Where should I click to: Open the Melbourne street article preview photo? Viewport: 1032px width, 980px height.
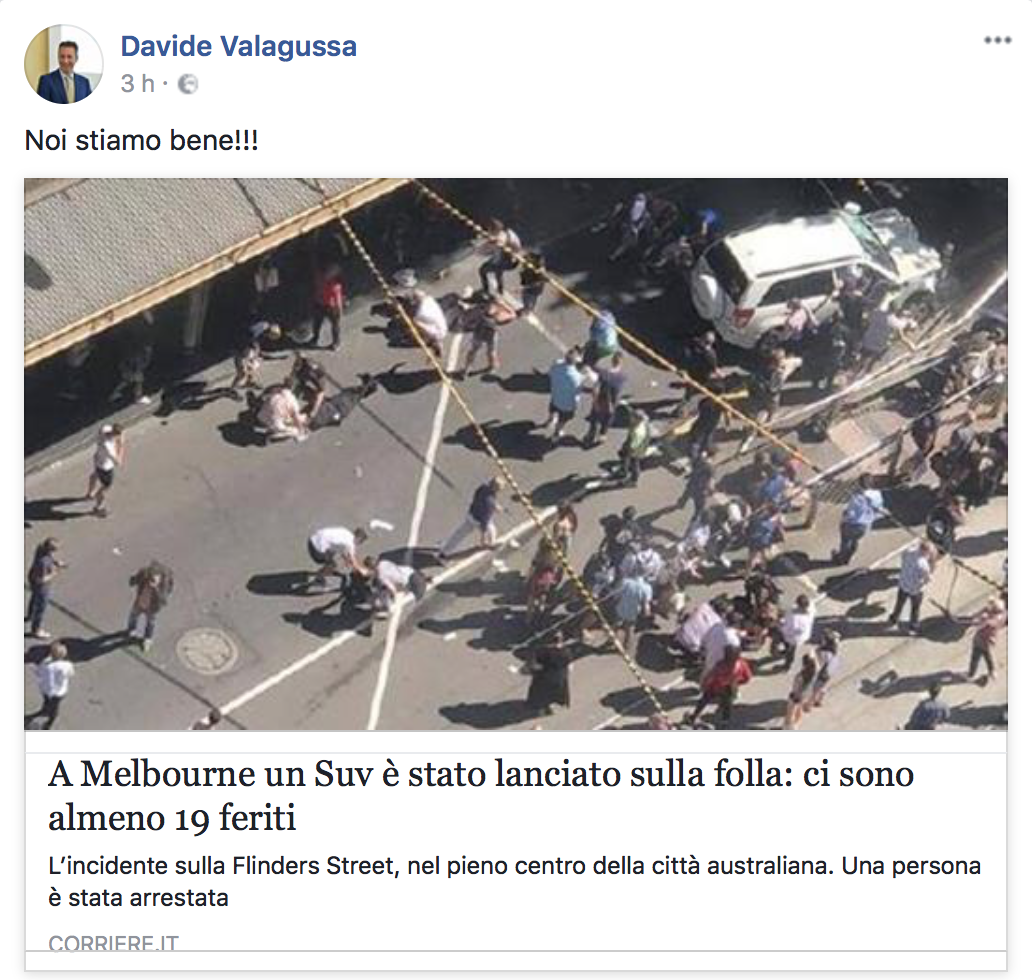pyautogui.click(x=515, y=453)
